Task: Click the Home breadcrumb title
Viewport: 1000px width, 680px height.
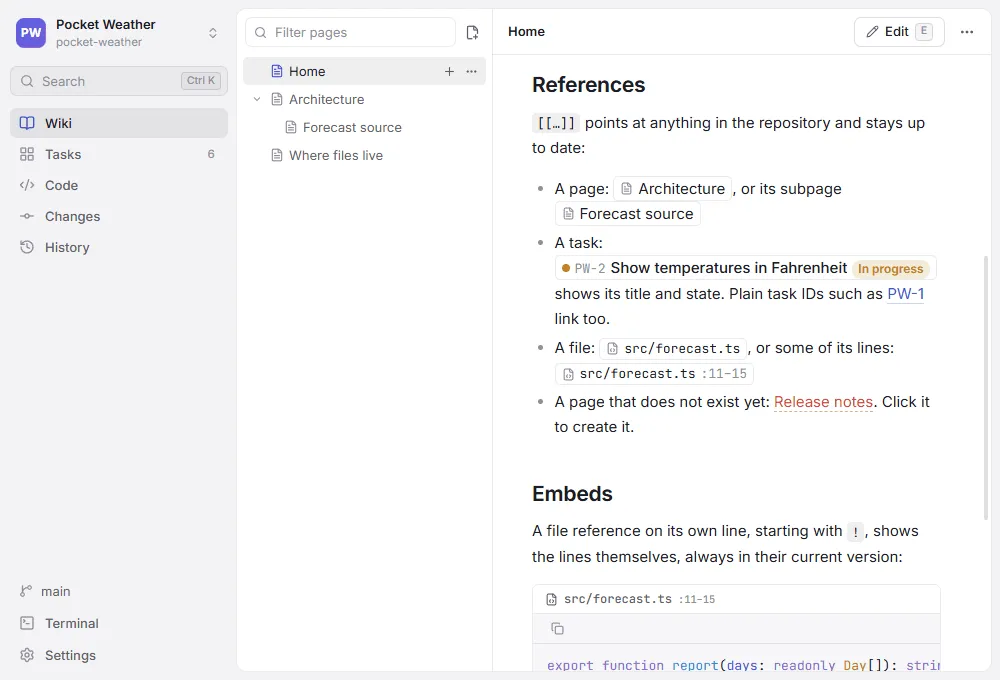Action: [x=526, y=32]
